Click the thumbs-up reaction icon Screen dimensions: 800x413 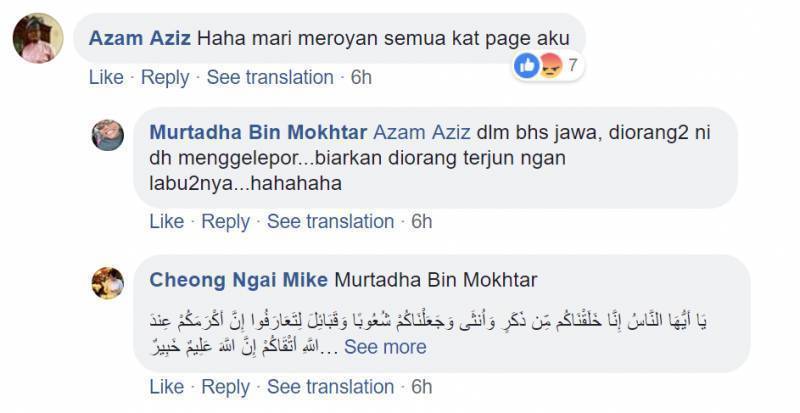coord(527,65)
